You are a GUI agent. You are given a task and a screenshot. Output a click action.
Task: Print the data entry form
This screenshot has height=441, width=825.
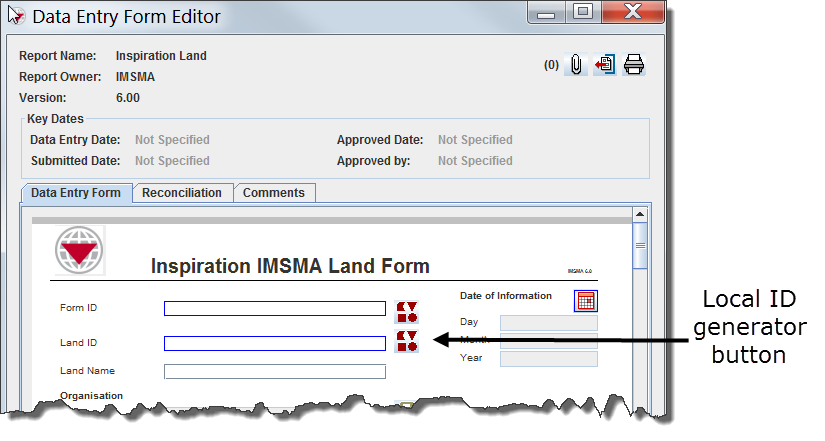tap(634, 65)
